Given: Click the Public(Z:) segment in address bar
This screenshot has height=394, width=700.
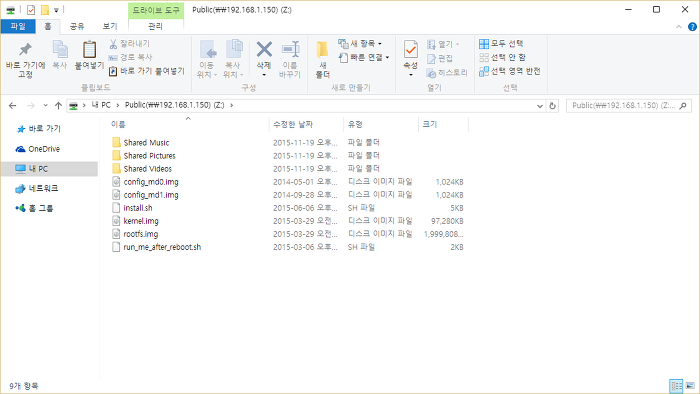Looking at the screenshot, I should [x=175, y=105].
